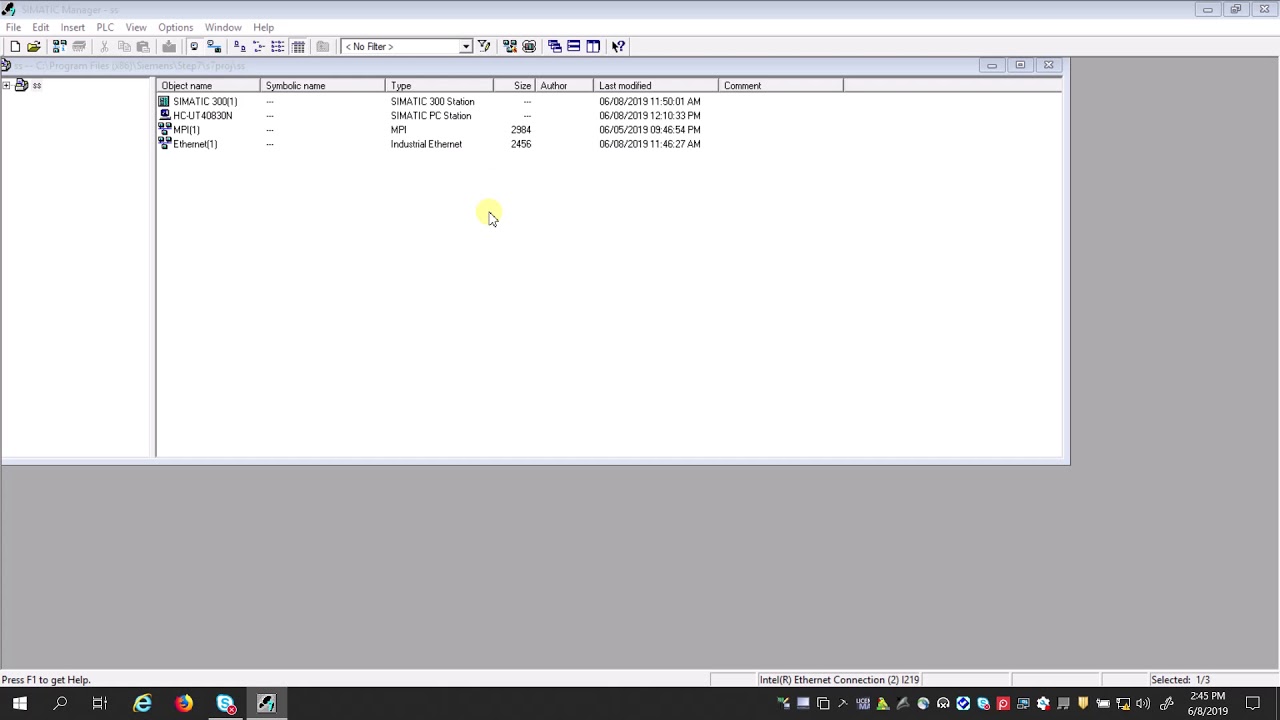The image size is (1280, 720).
Task: Click the size value 2456
Action: click(521, 144)
